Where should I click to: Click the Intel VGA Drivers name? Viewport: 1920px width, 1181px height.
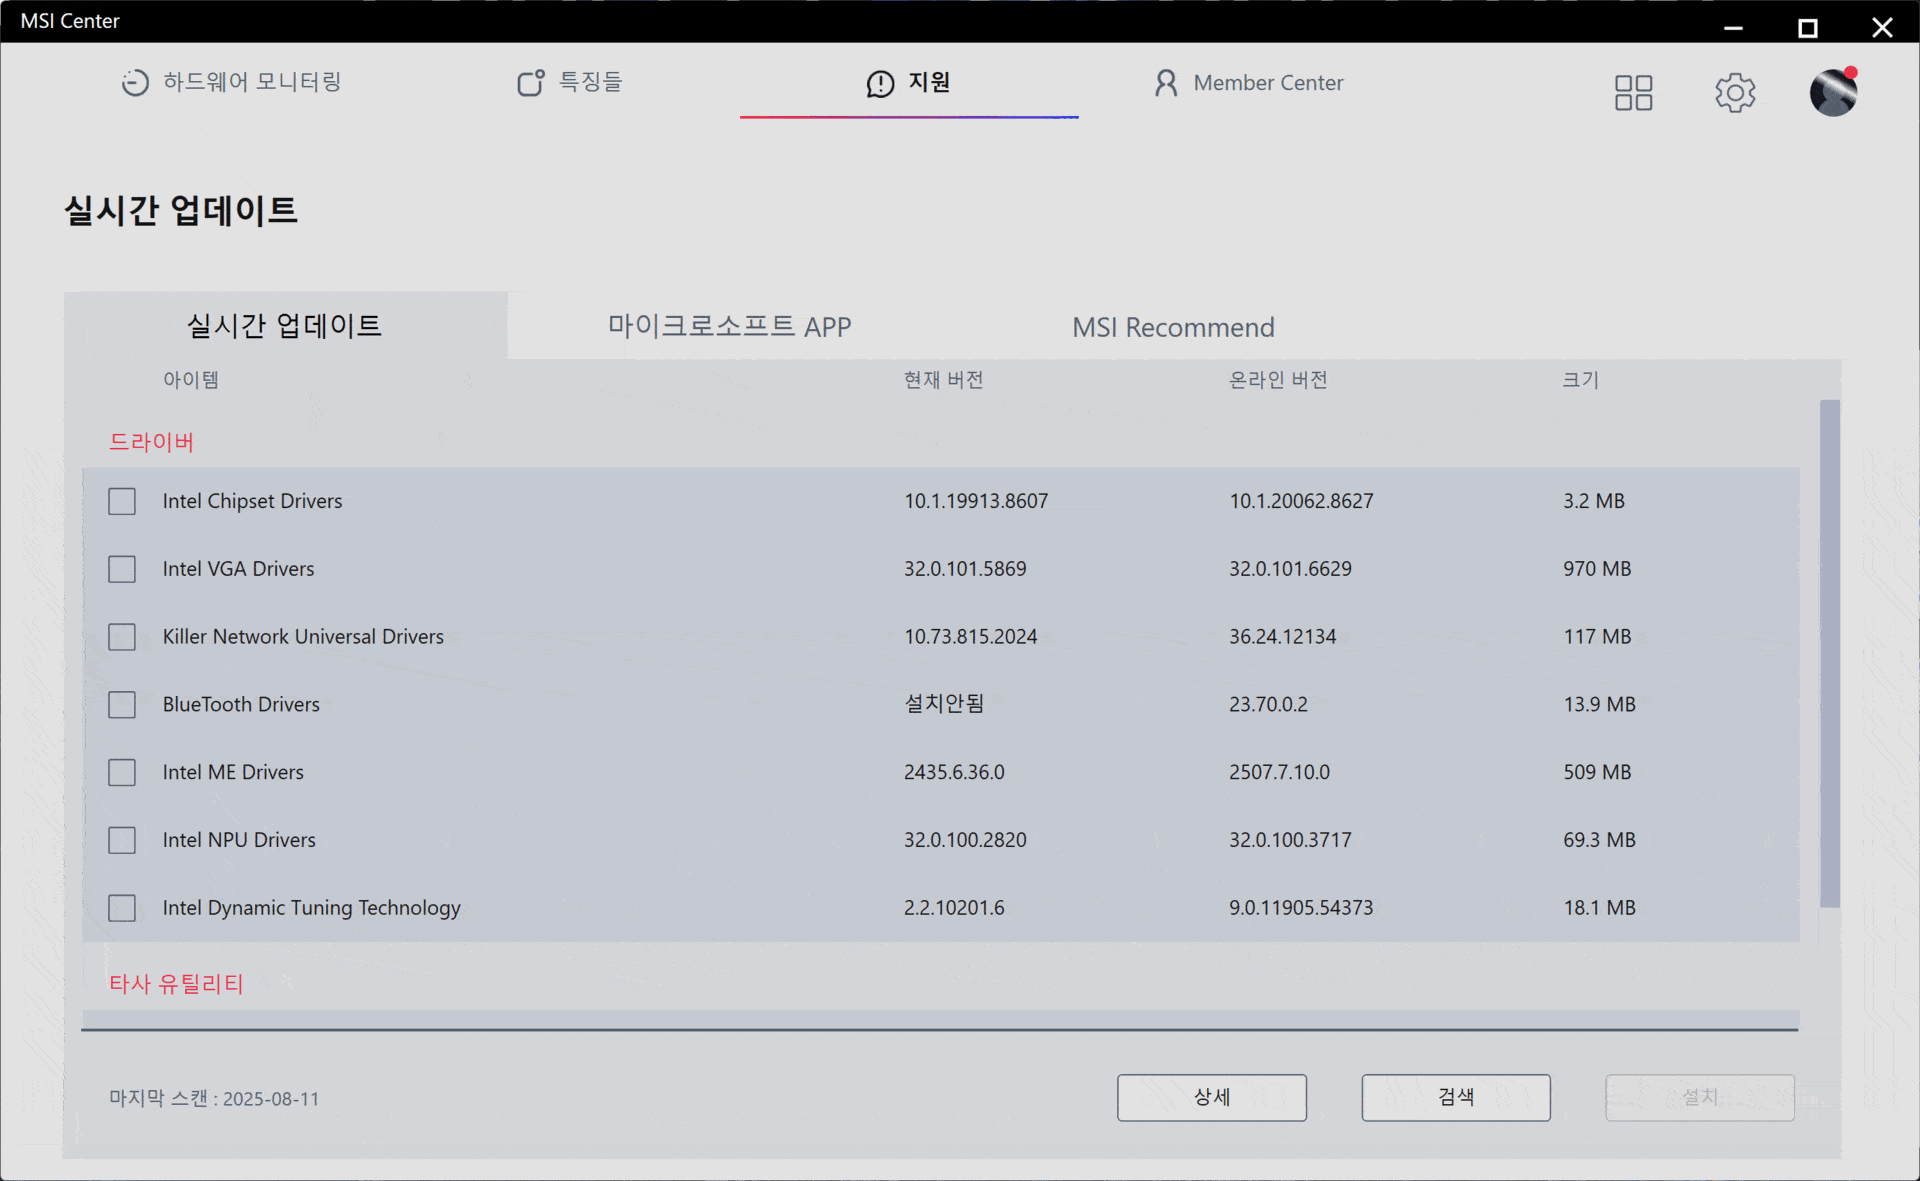(238, 569)
